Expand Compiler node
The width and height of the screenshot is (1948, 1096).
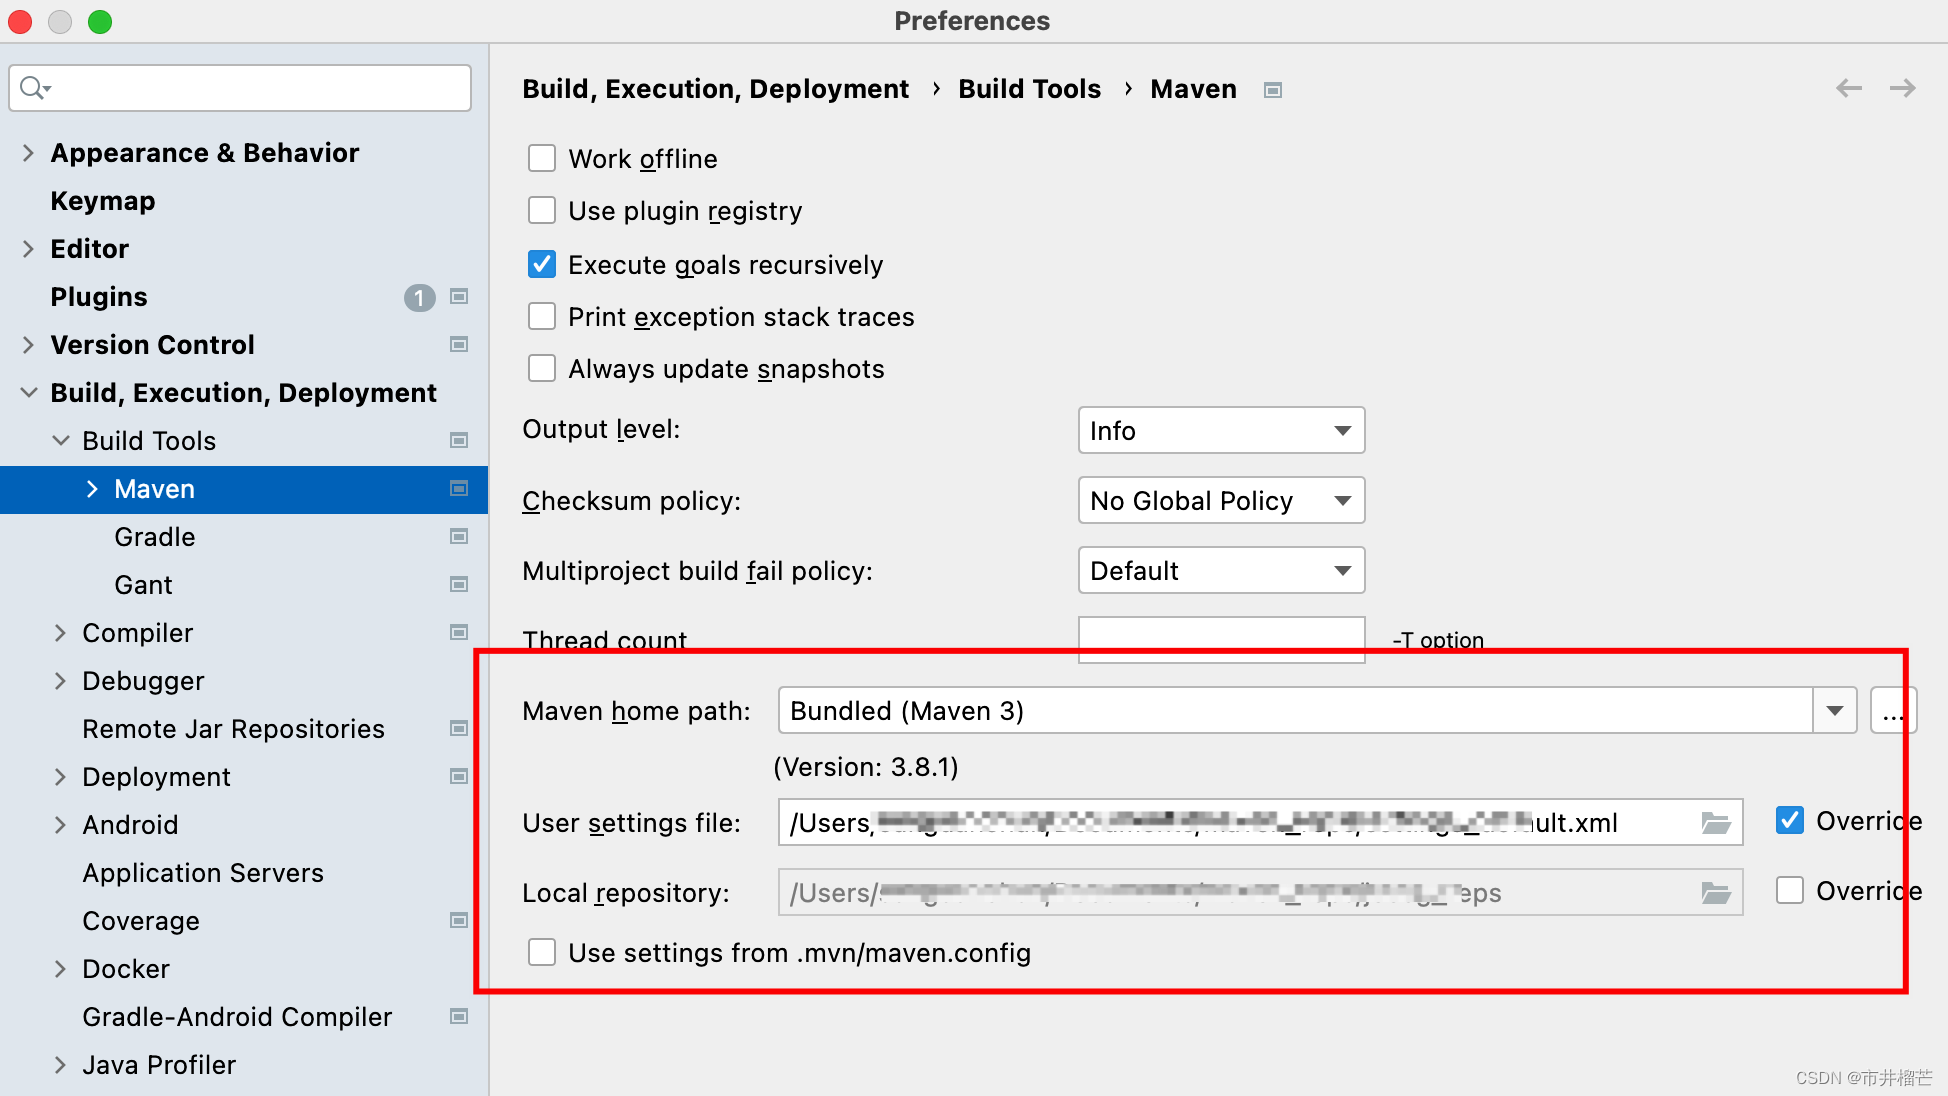click(60, 633)
